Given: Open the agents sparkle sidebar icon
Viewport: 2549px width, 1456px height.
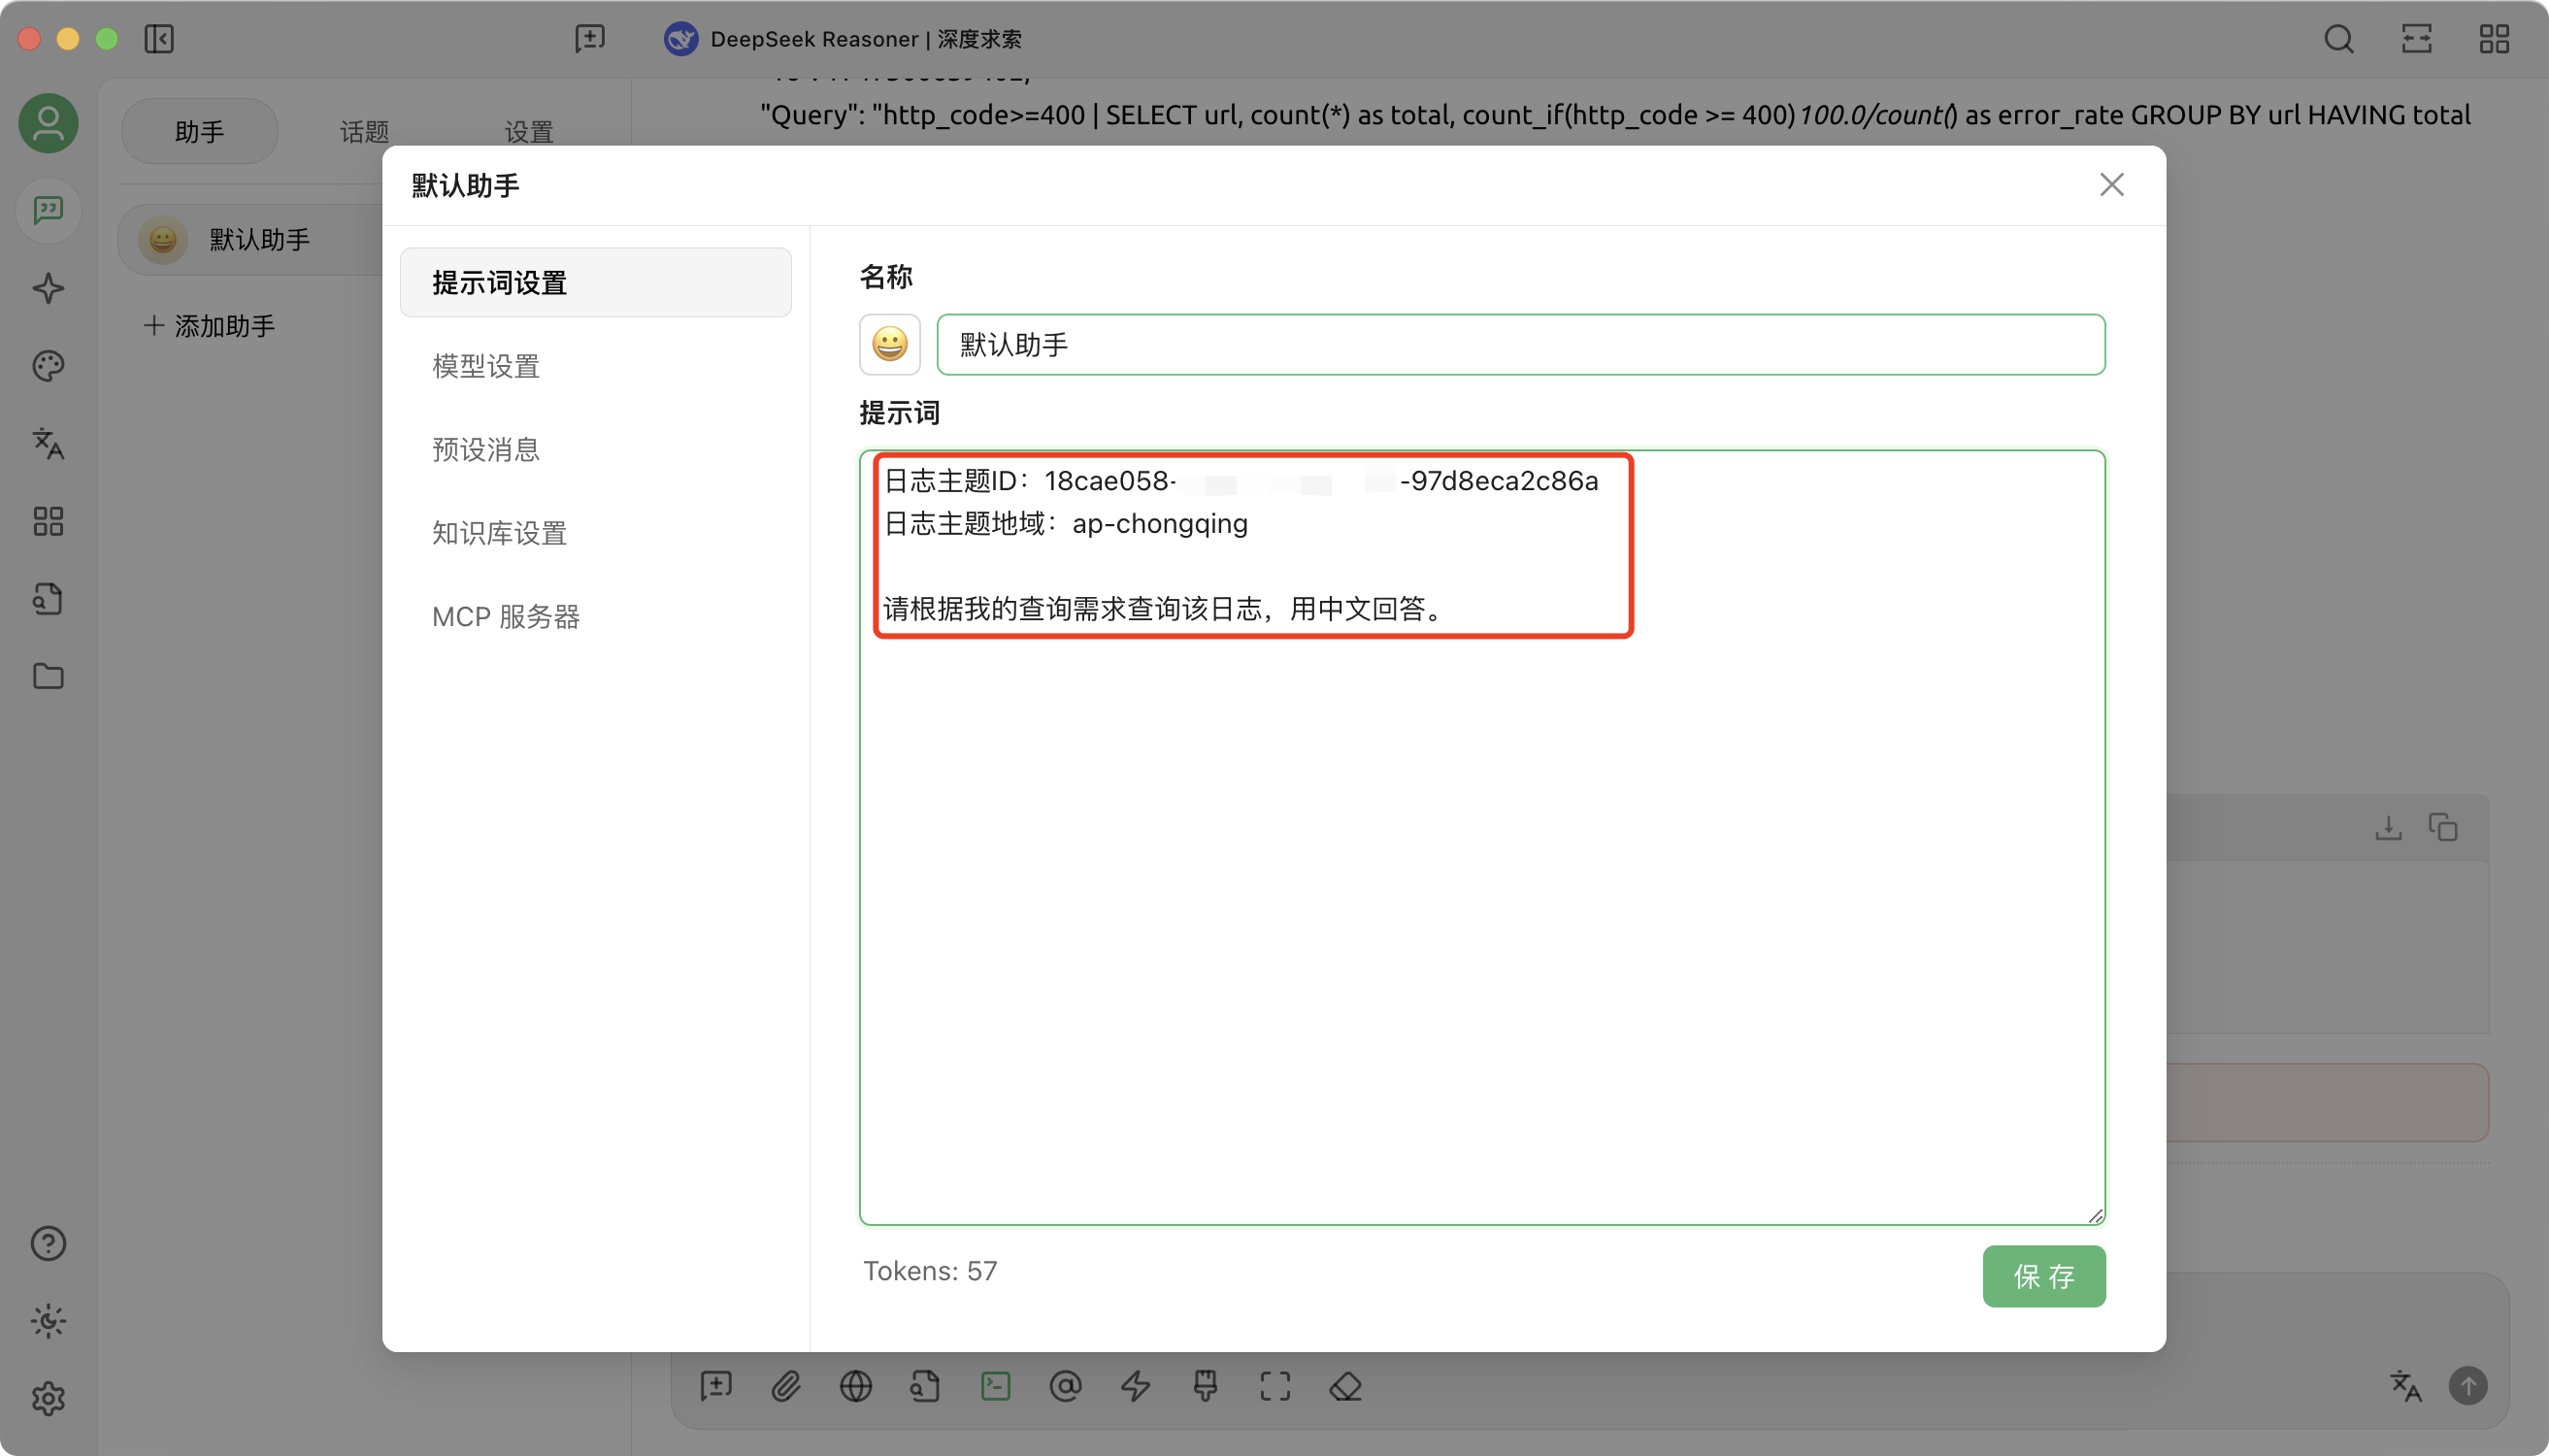Looking at the screenshot, I should 48,289.
